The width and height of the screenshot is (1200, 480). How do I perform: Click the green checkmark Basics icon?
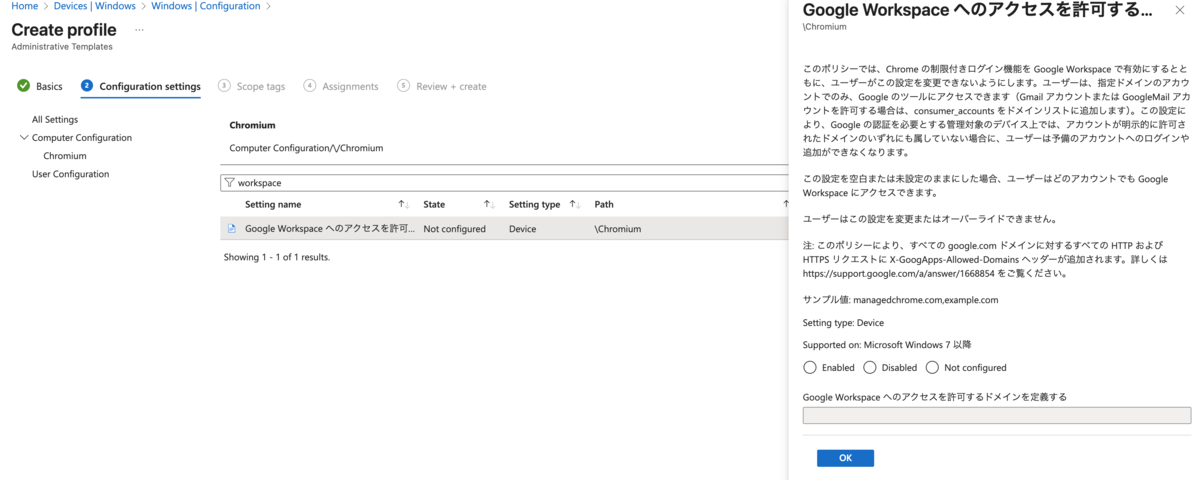coord(24,86)
